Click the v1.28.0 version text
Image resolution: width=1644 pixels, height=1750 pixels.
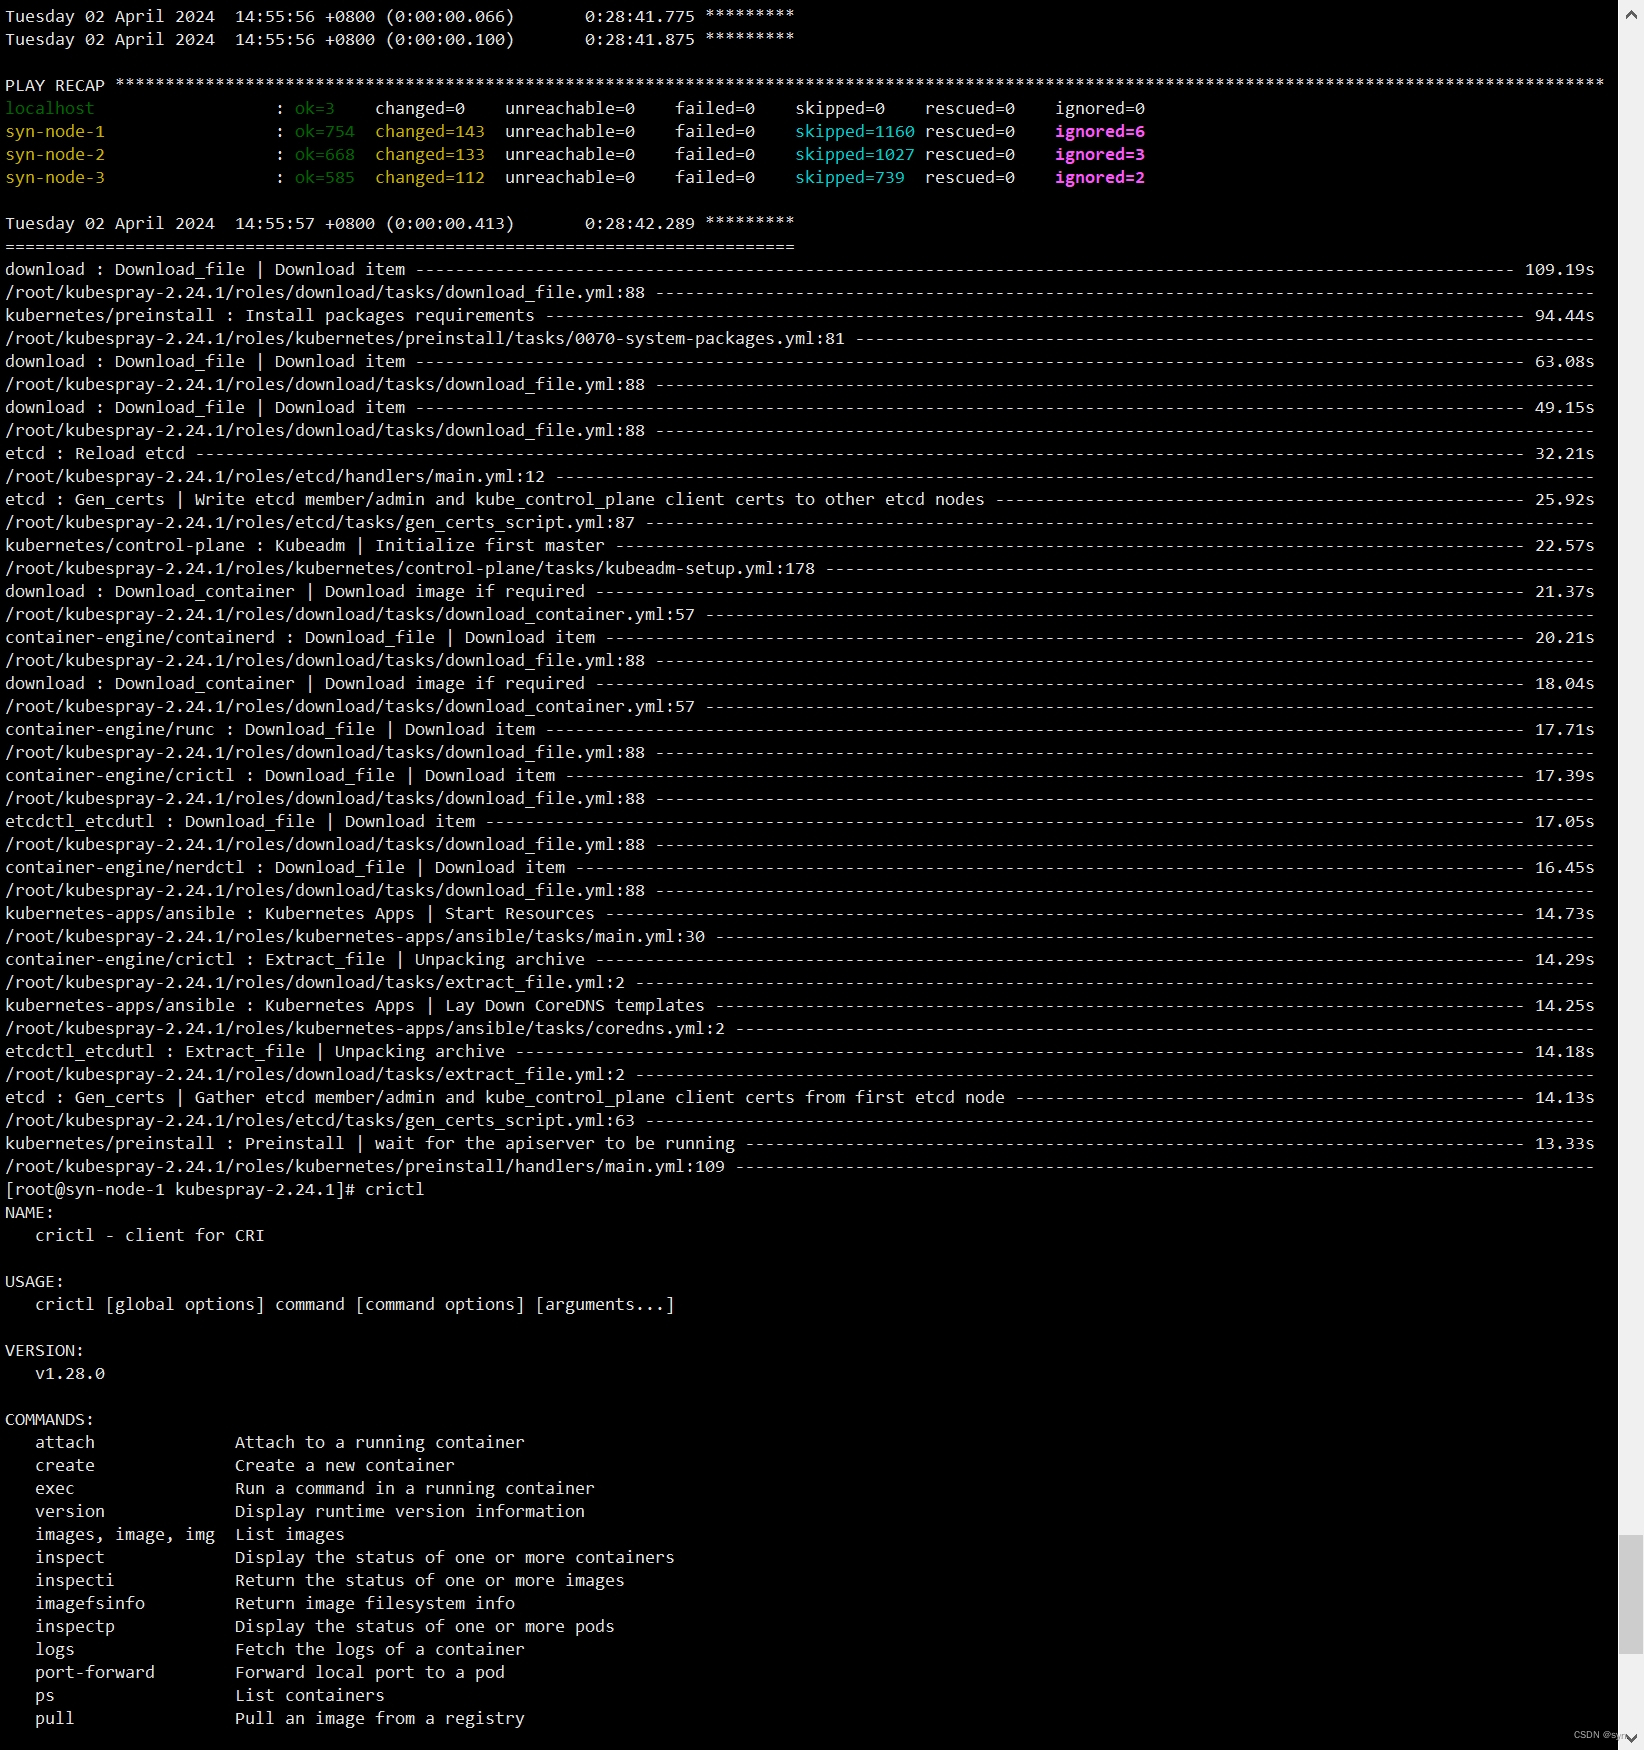(70, 1373)
